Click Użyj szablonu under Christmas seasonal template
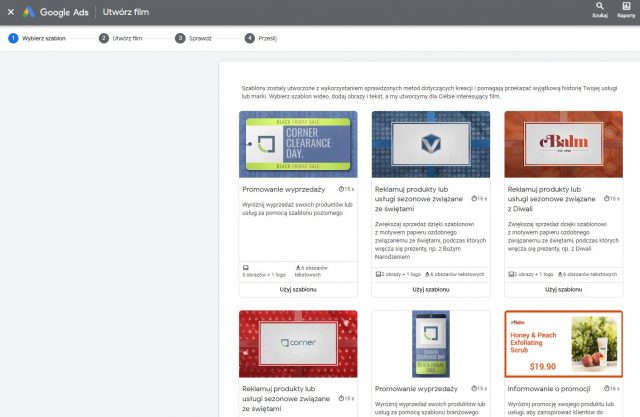This screenshot has width=640, height=417. pyautogui.click(x=431, y=289)
